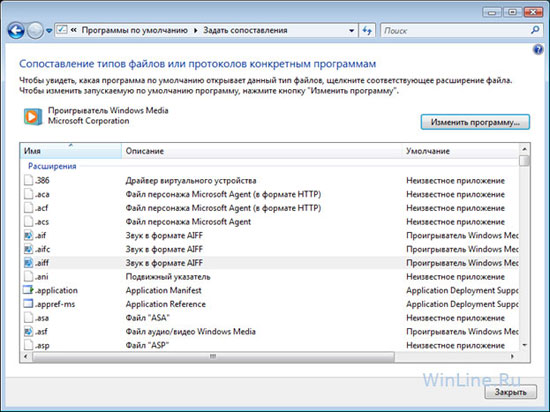Click the Forward navigation arrow
The height and width of the screenshot is (412, 550).
[35, 31]
